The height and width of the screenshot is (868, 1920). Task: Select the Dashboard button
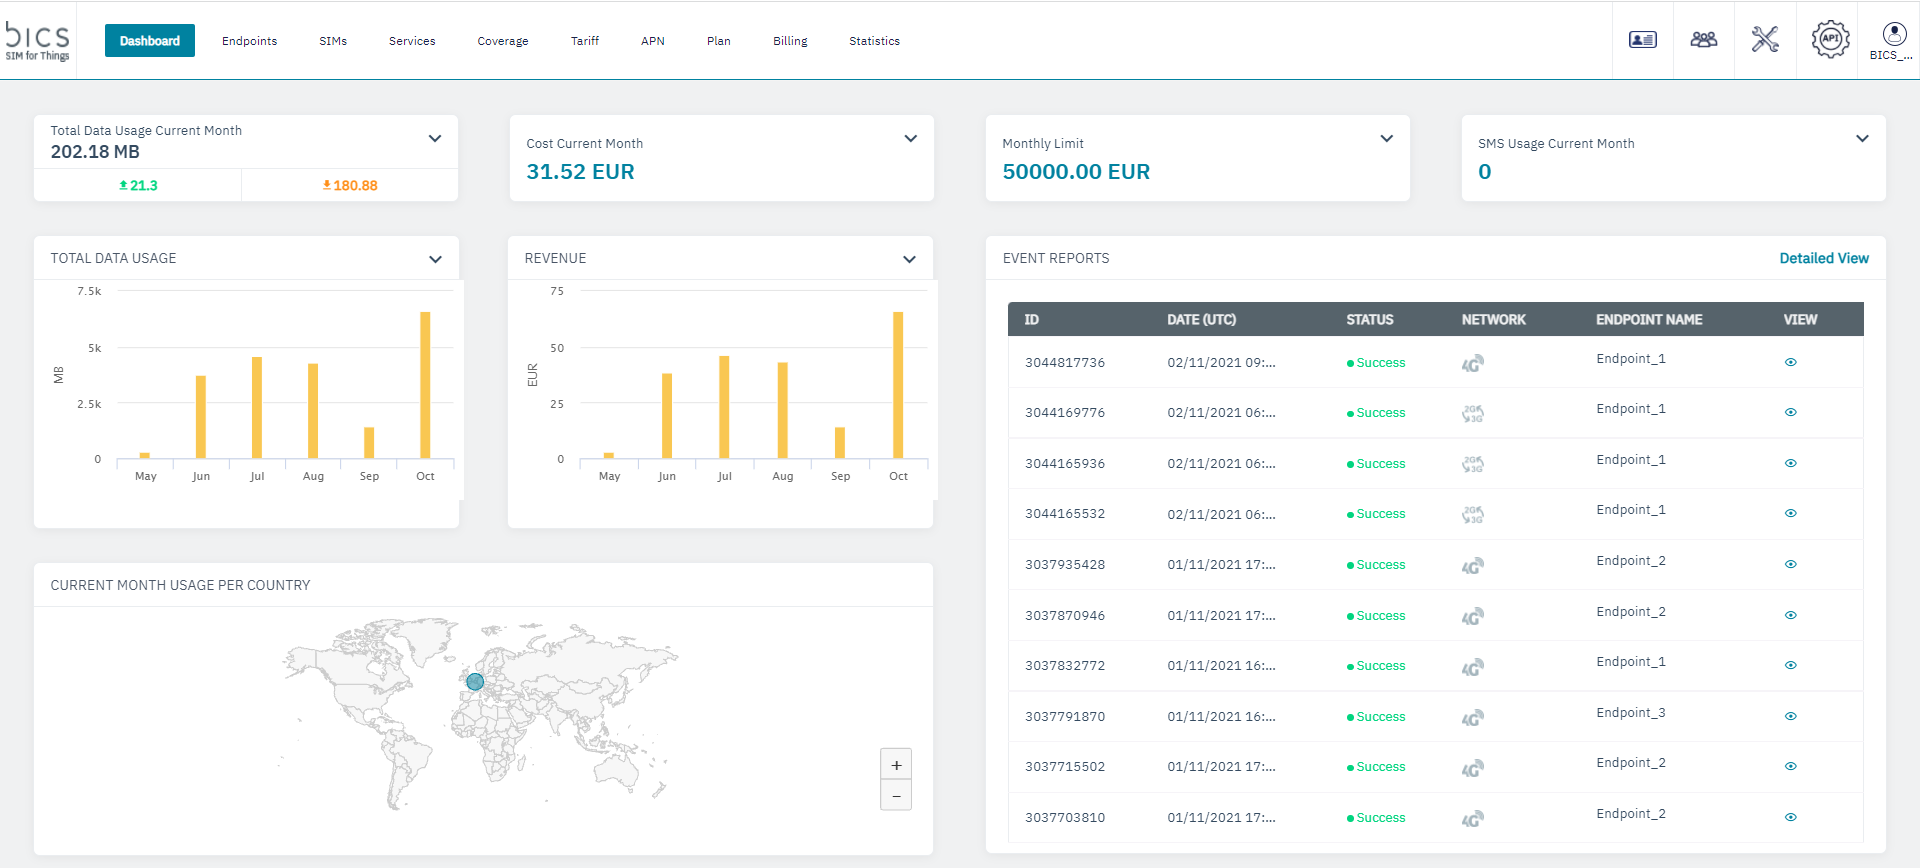coord(150,41)
